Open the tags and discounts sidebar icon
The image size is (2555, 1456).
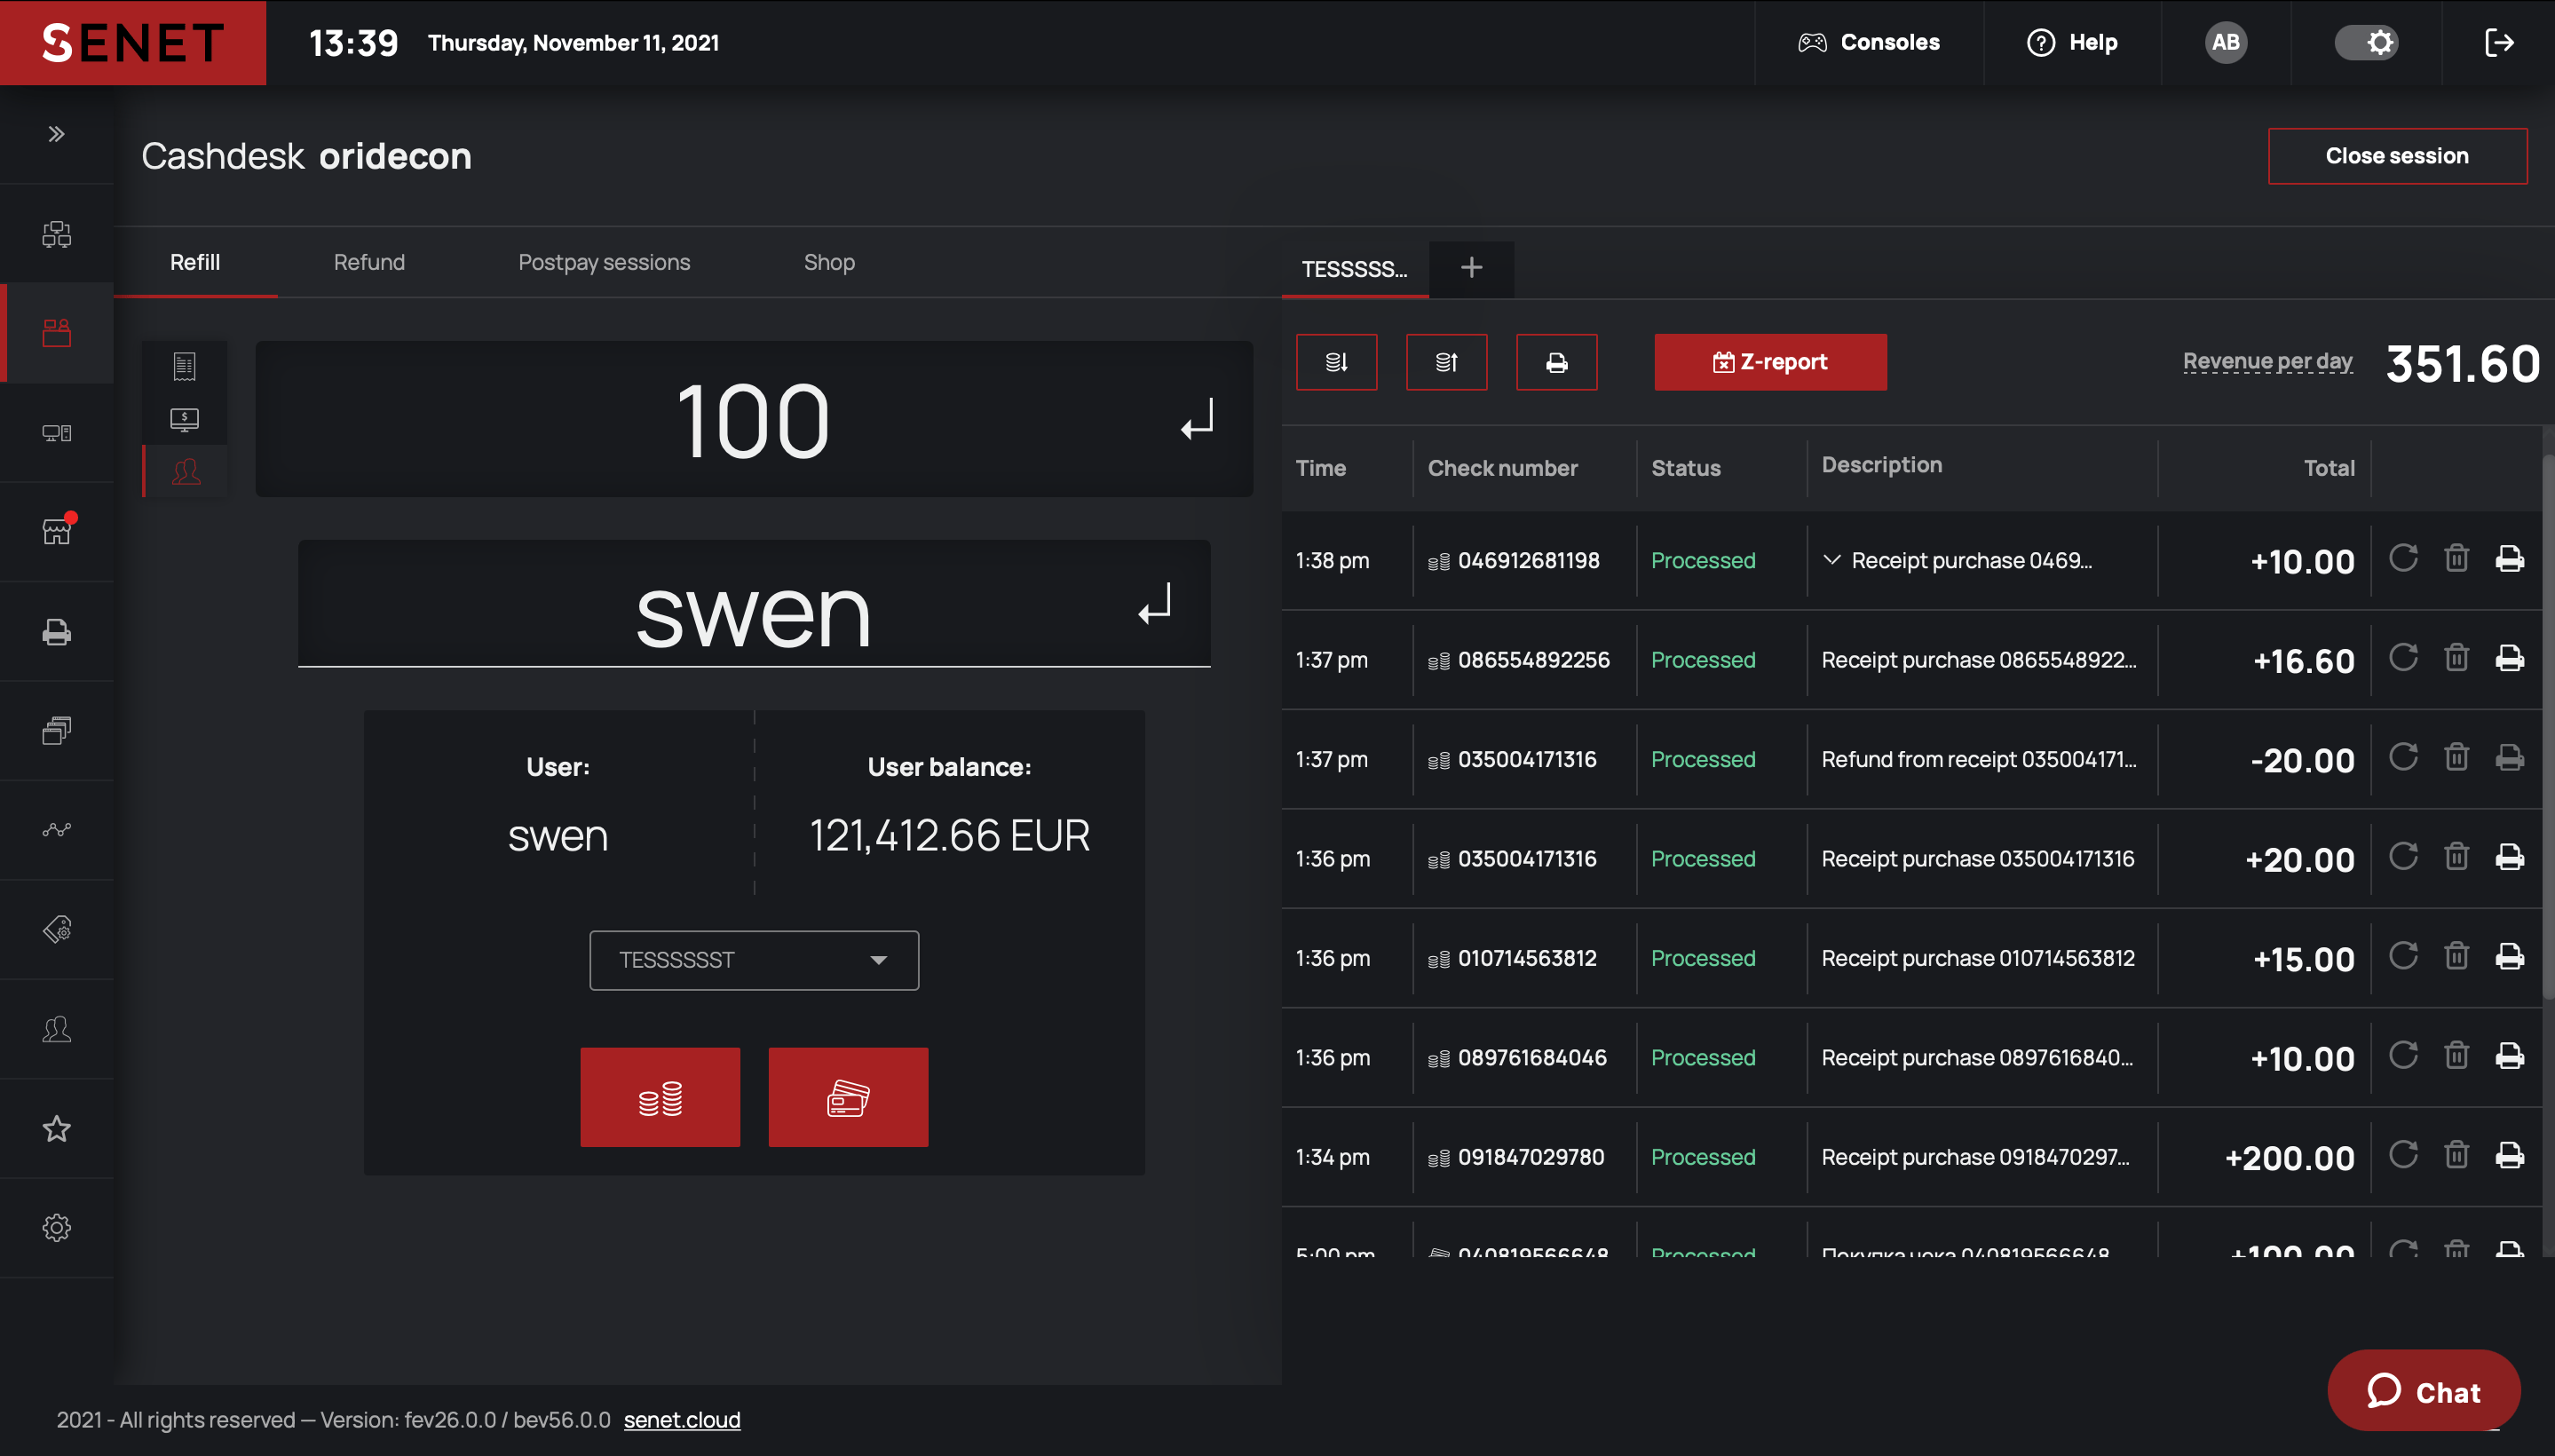57,929
